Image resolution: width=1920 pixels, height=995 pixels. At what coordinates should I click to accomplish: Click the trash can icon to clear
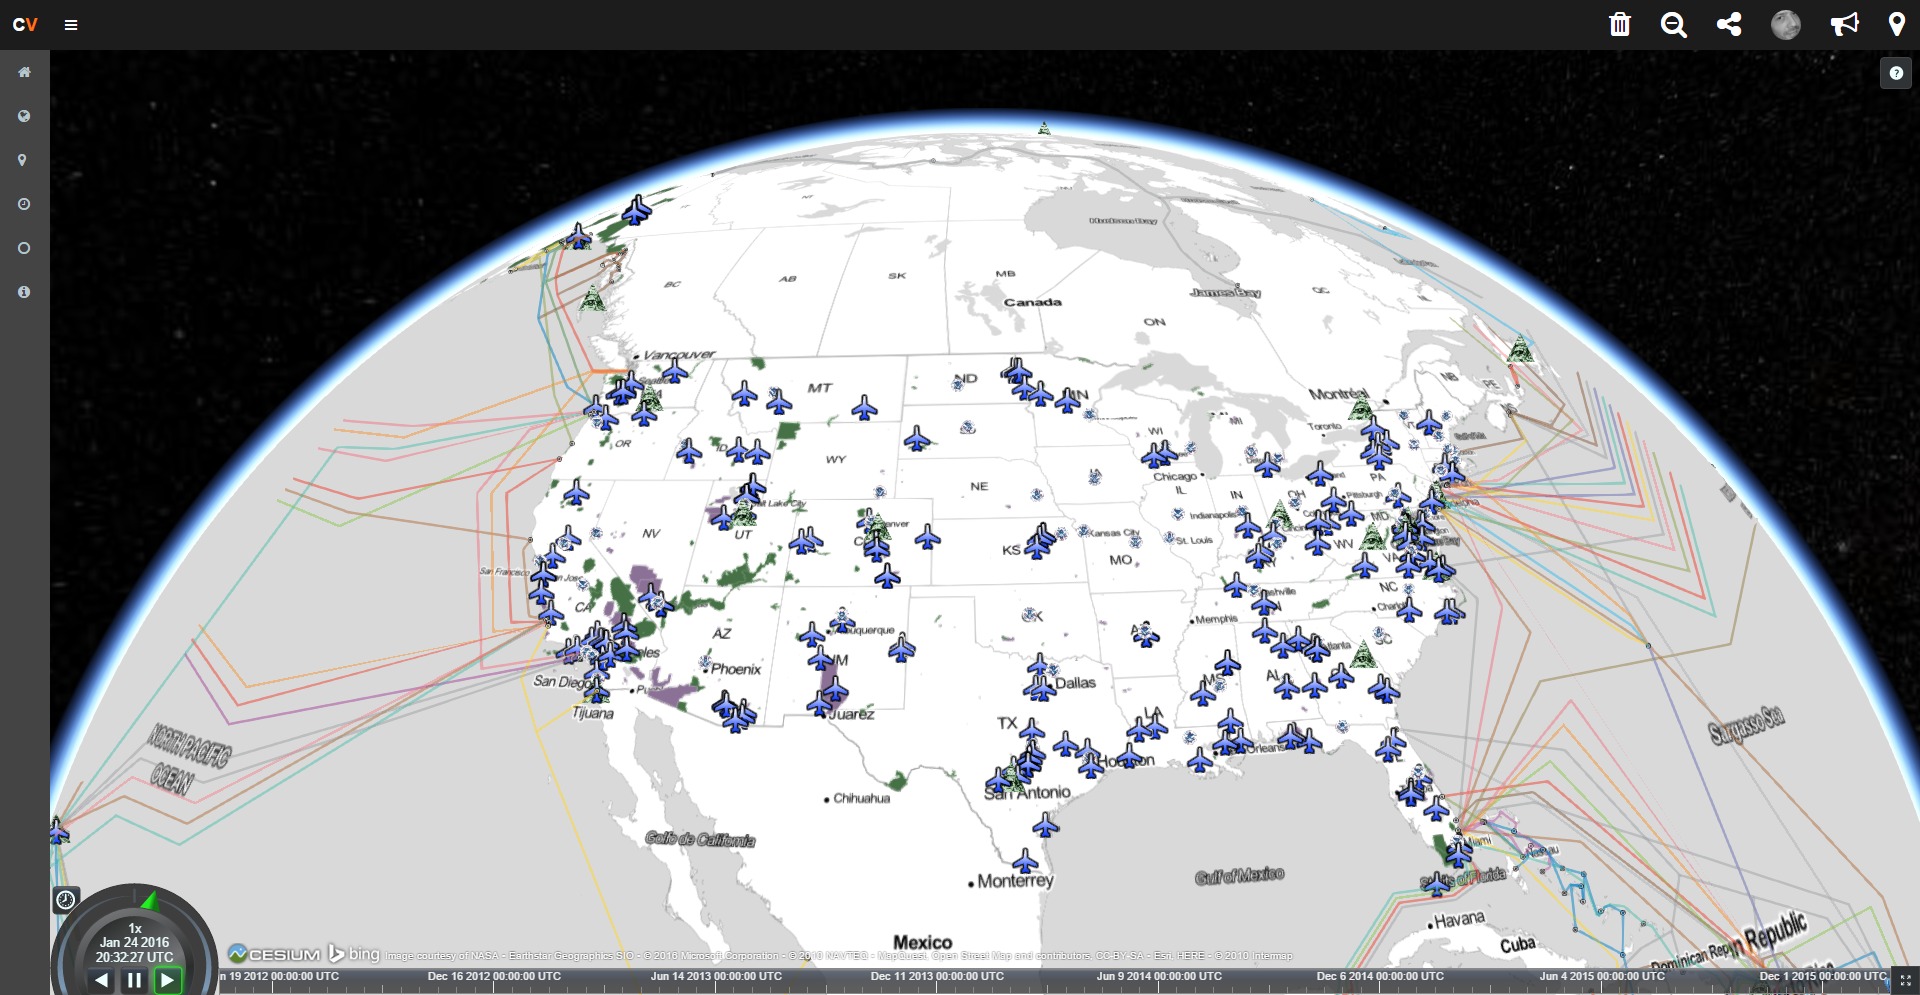1620,24
